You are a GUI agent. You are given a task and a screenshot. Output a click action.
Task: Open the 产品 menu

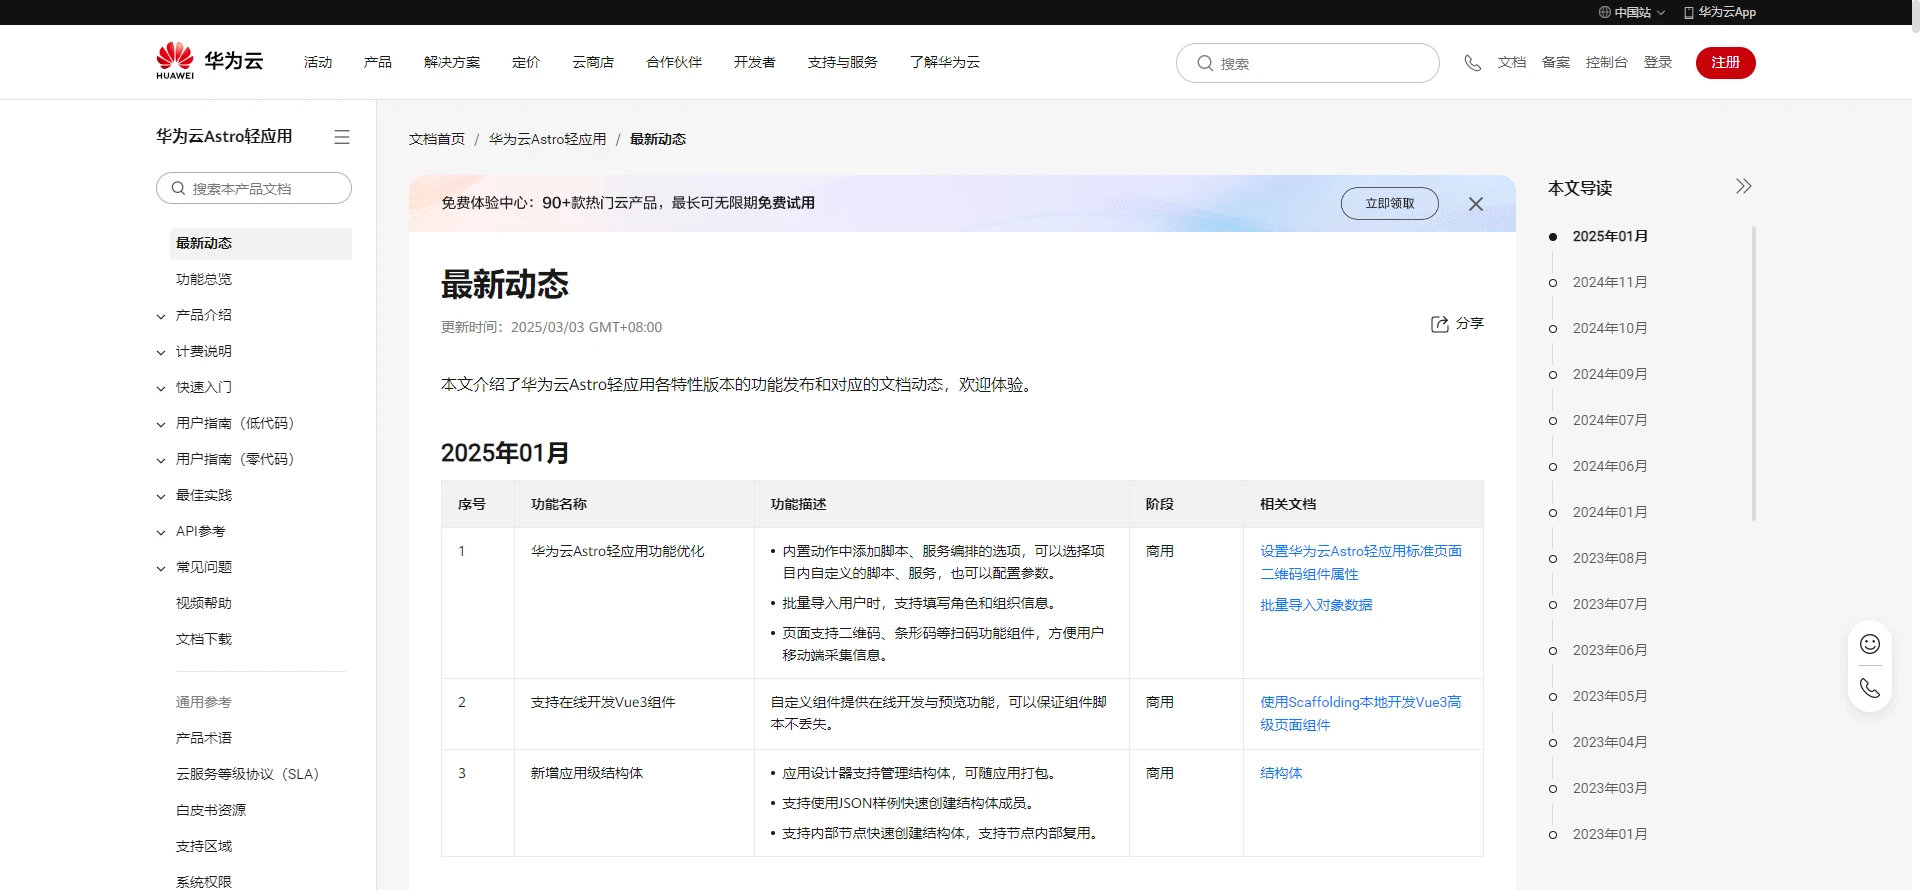378,62
